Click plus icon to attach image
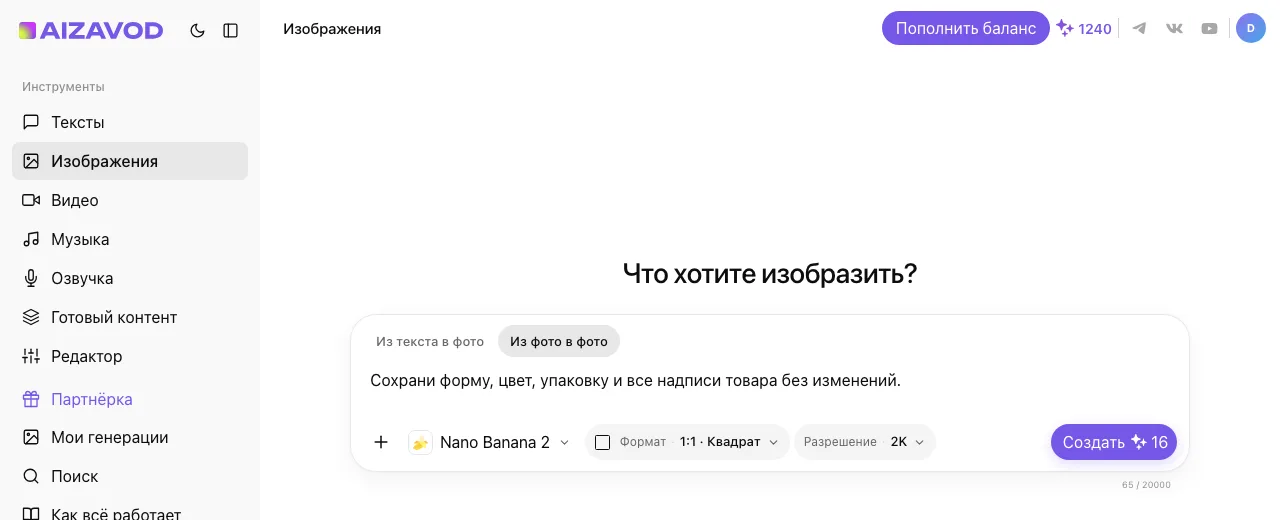Image resolution: width=1280 pixels, height=520 pixels. pyautogui.click(x=381, y=442)
